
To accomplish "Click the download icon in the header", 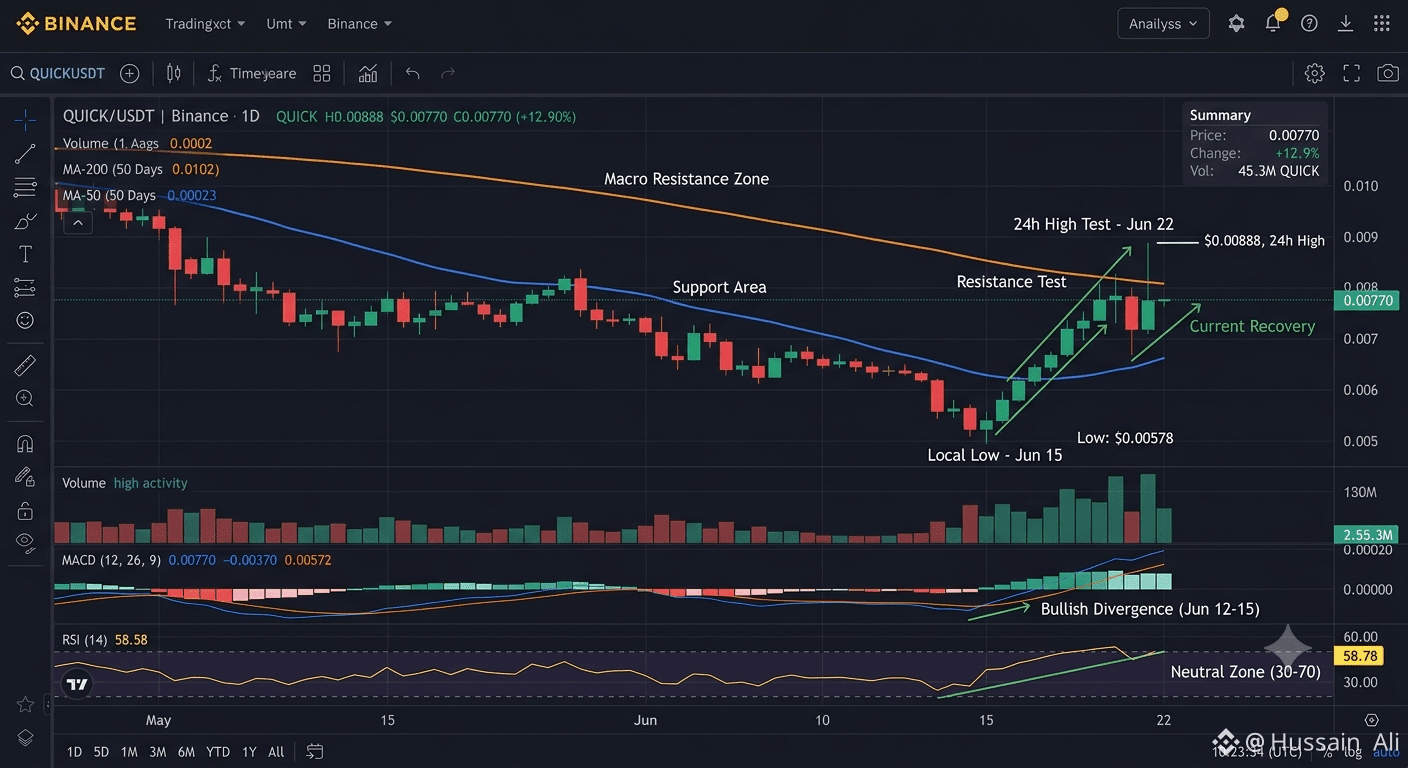I will coord(1346,23).
